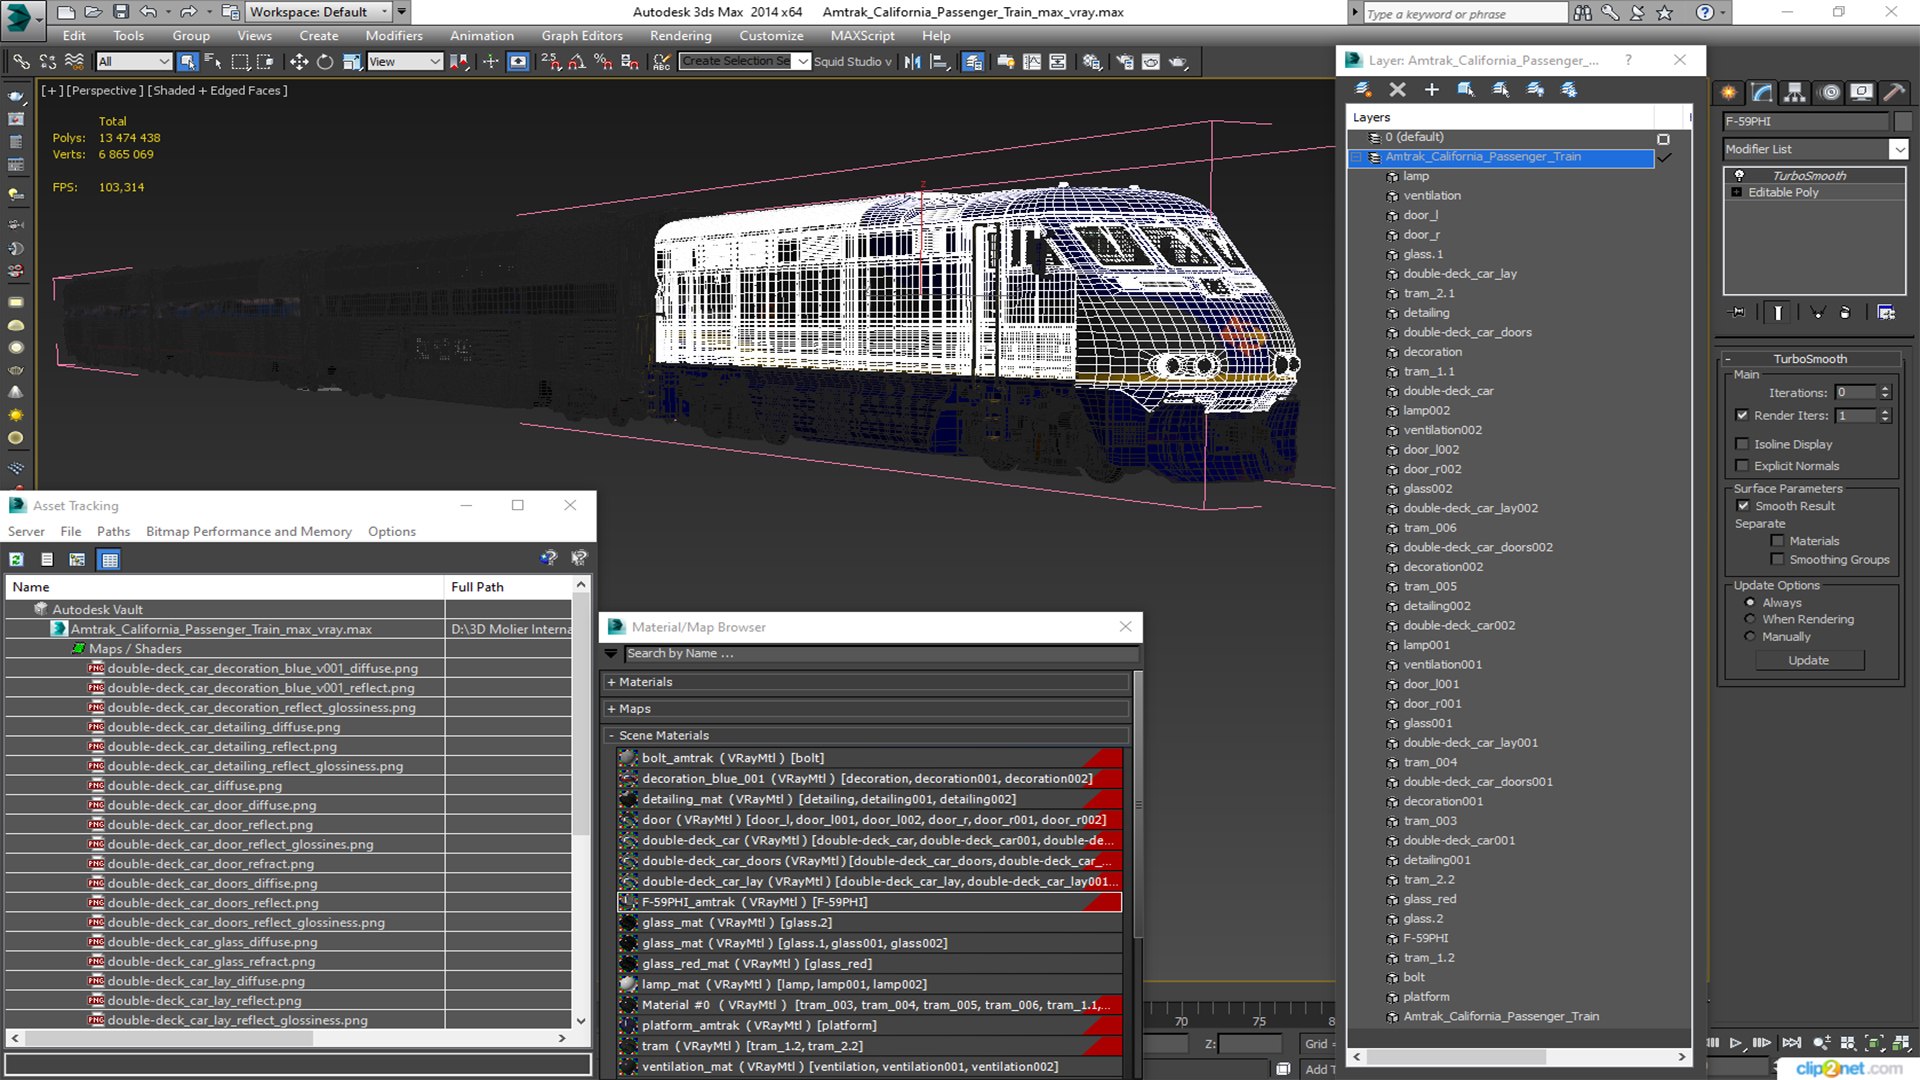The width and height of the screenshot is (1920, 1080).
Task: Collapse Amtrak_California_Passenger_Train layer tree
Action: pos(1358,157)
